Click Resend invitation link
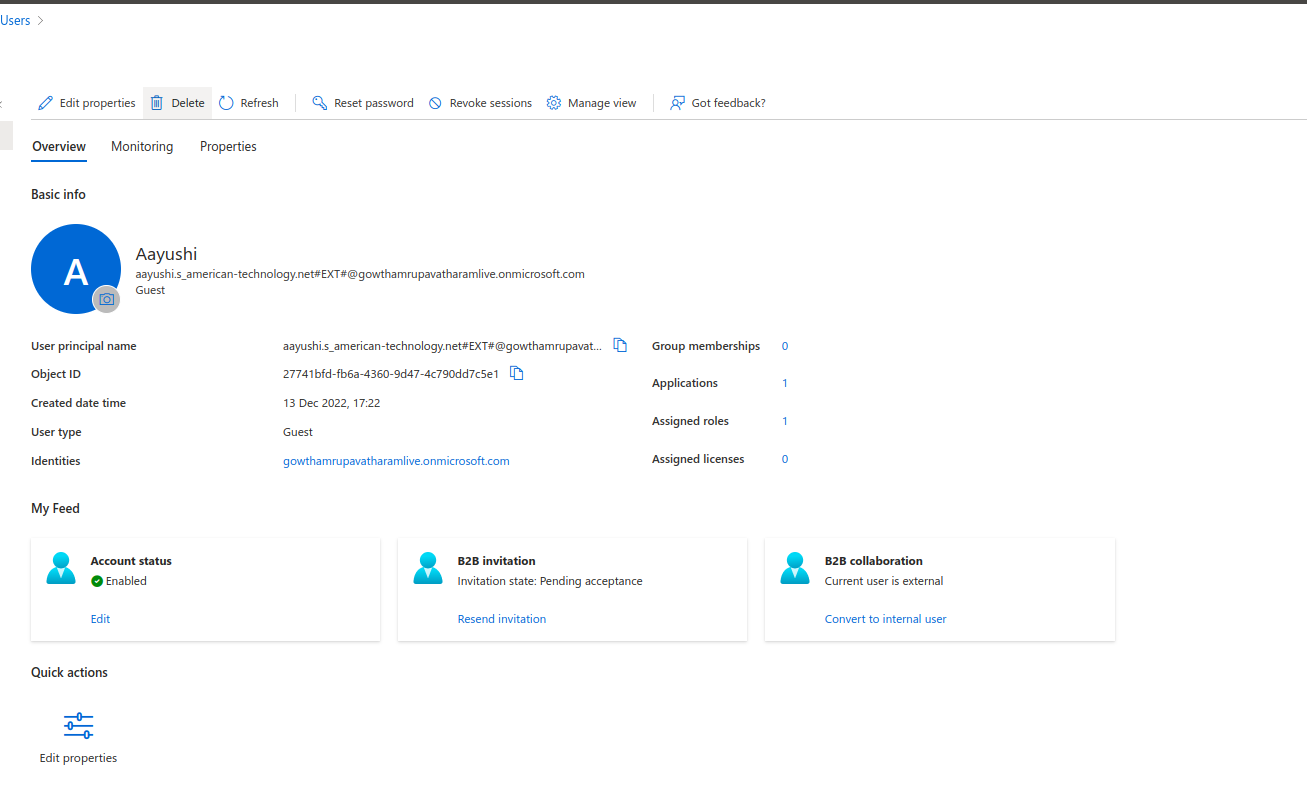1307x786 pixels. pos(502,619)
